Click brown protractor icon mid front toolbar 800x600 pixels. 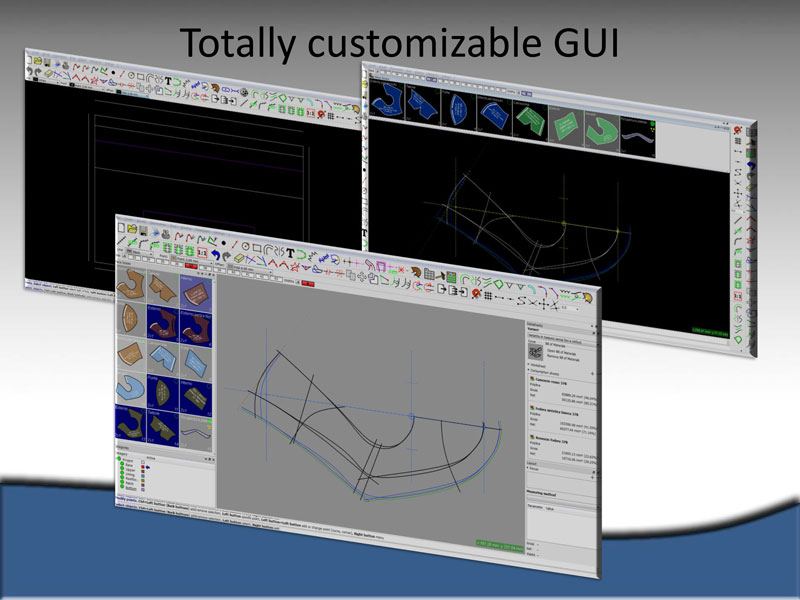(416, 271)
